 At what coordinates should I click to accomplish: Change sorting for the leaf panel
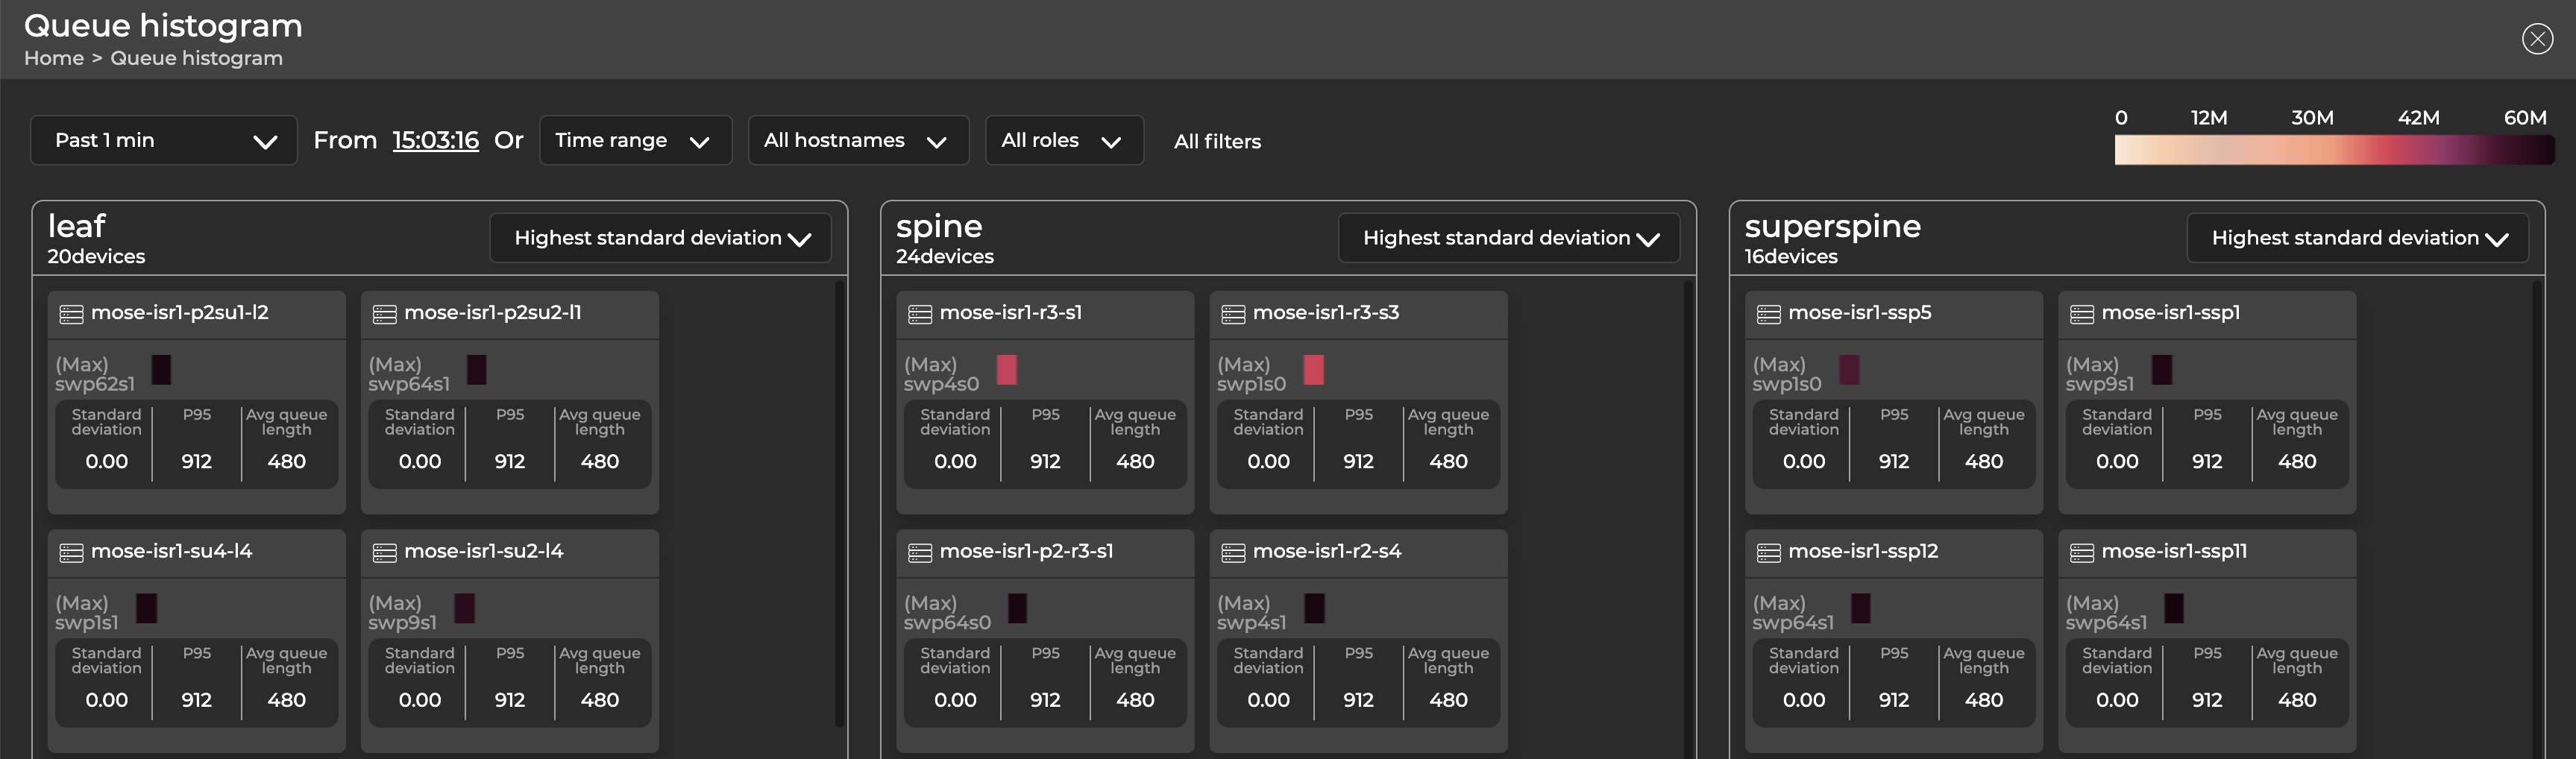(x=660, y=238)
